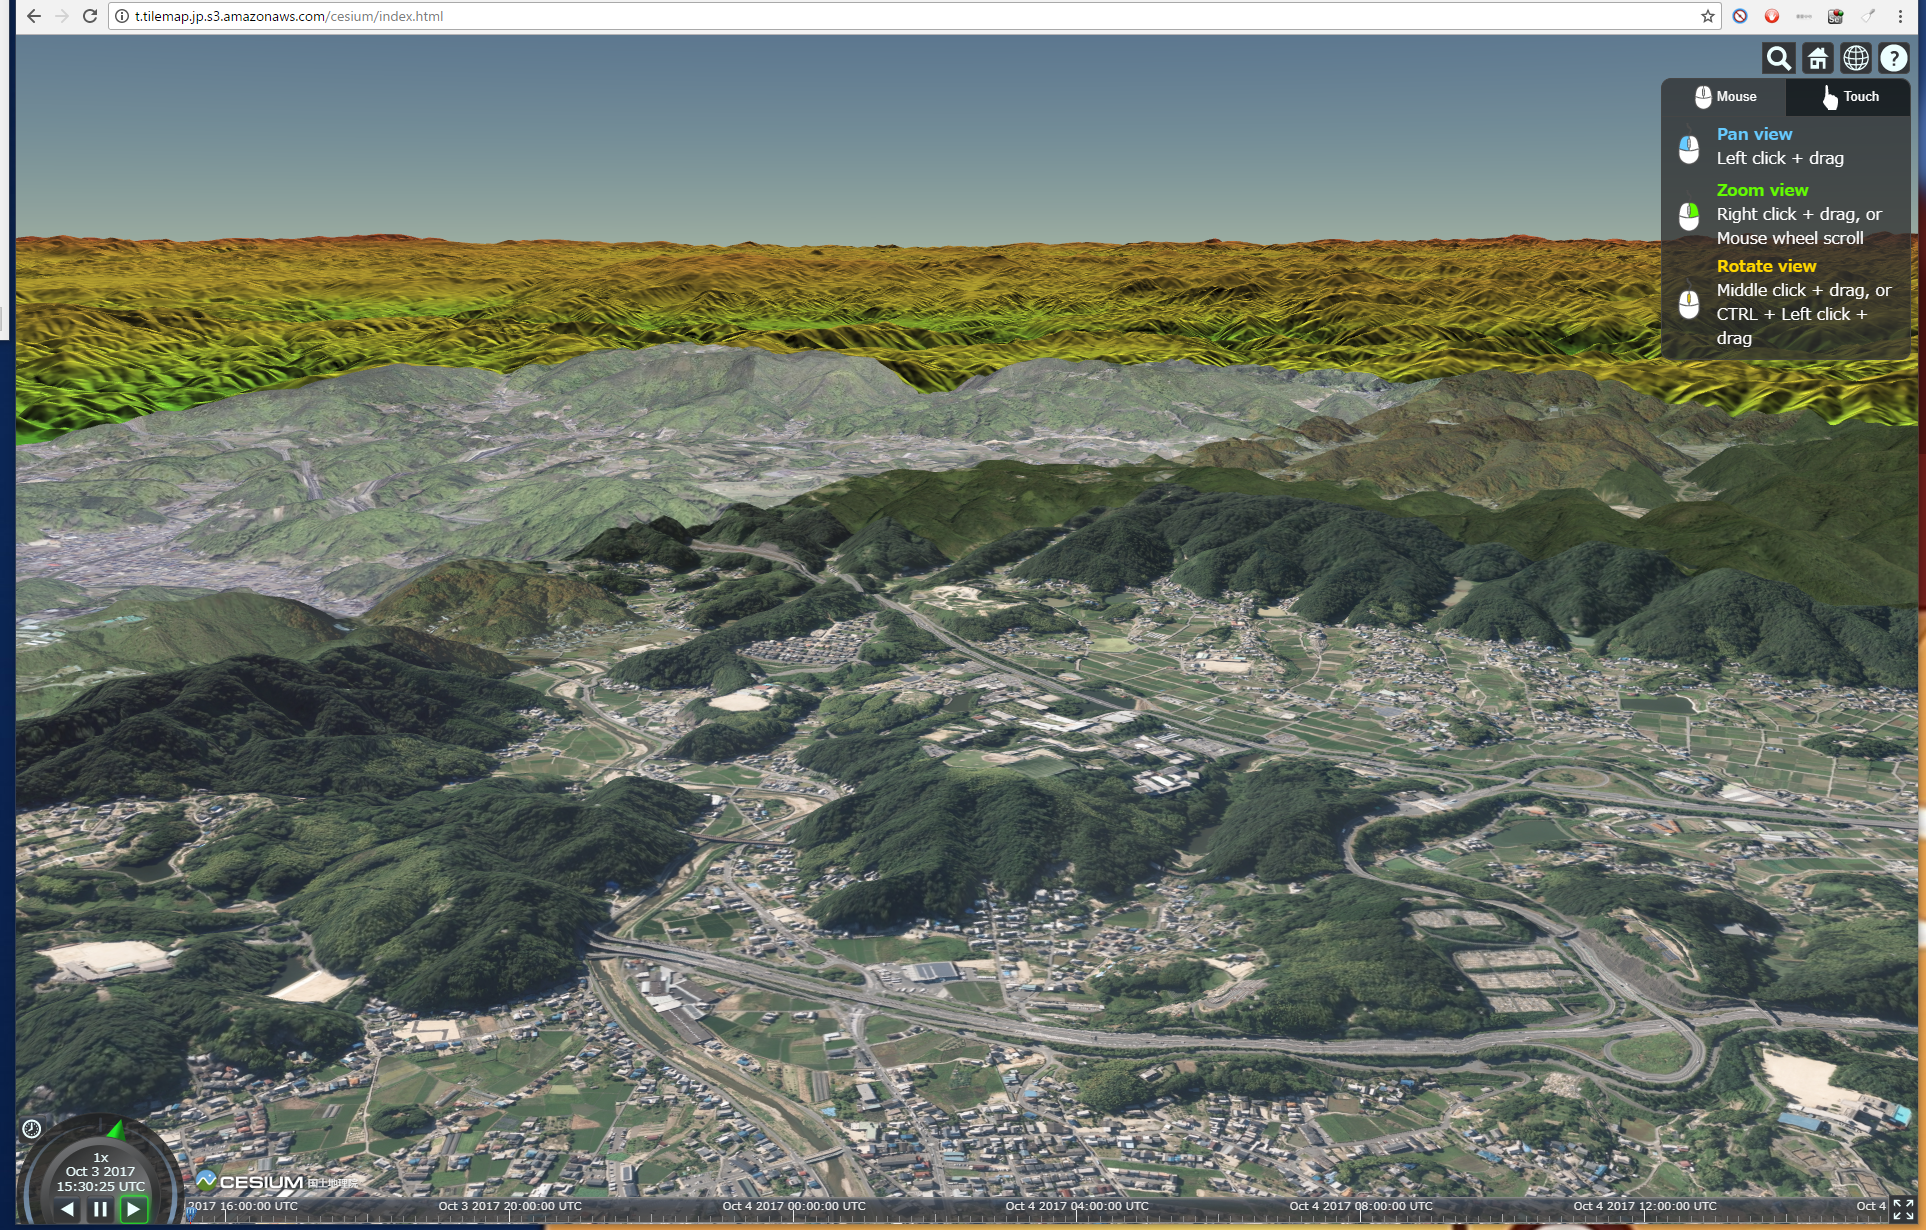The image size is (1926, 1230).
Task: Bookmark this page with the star icon
Action: pos(1708,16)
